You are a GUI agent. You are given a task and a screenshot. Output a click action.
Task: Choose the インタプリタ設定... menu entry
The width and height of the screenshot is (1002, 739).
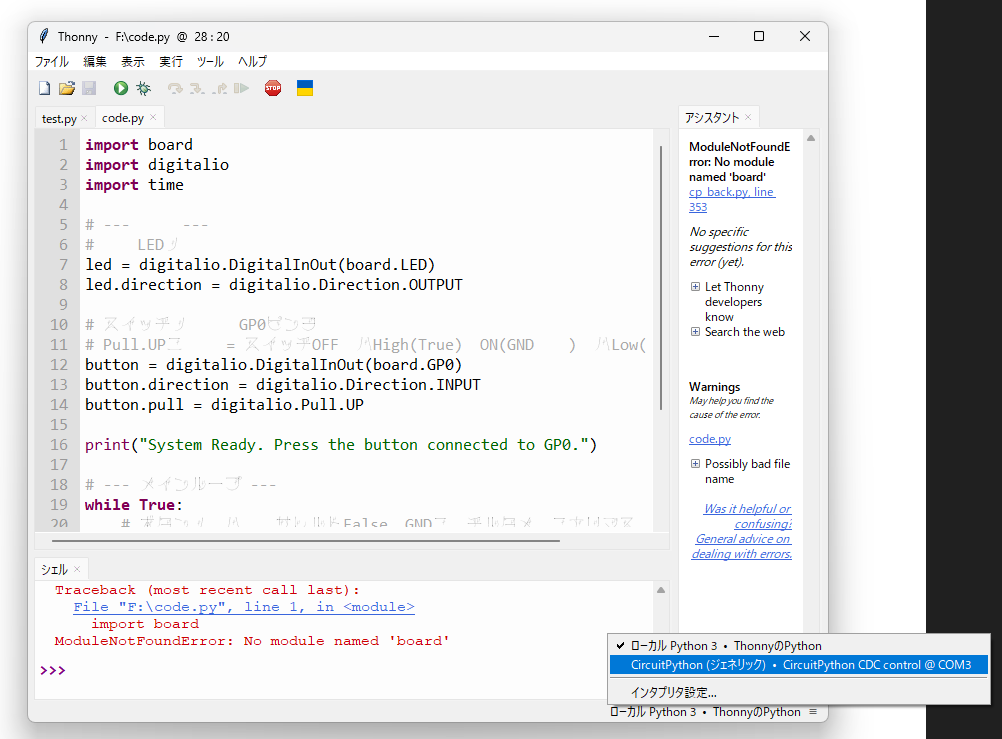click(x=673, y=692)
